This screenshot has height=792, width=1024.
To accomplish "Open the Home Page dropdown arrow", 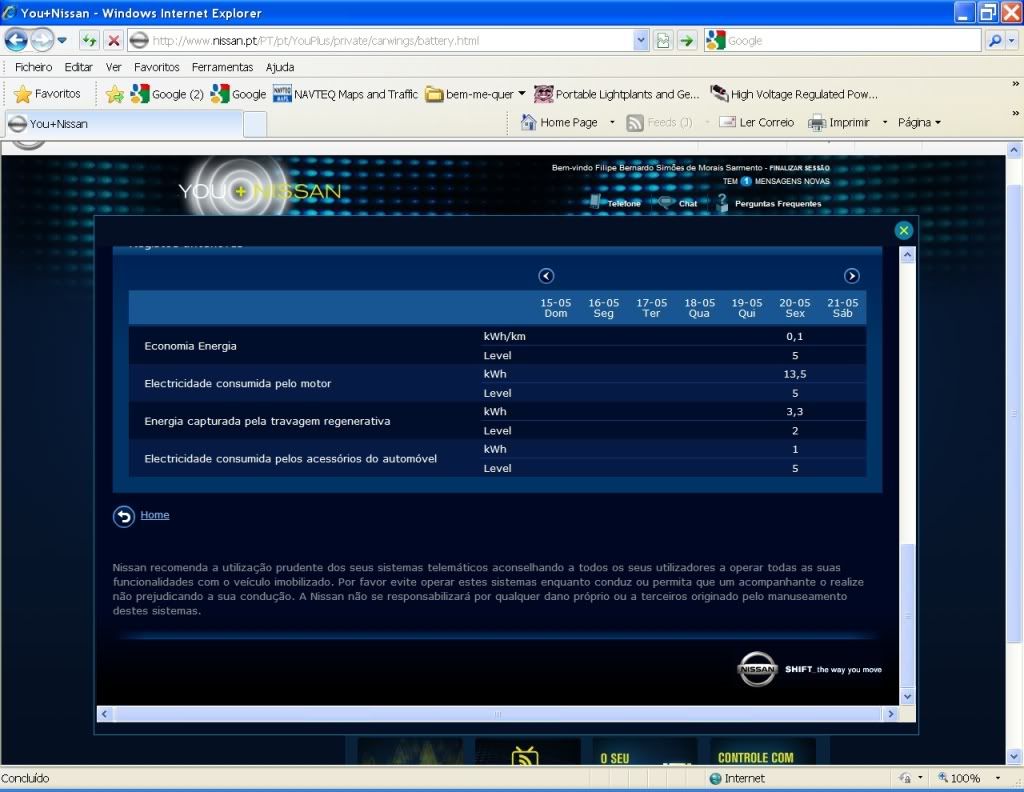I will pyautogui.click(x=612, y=122).
